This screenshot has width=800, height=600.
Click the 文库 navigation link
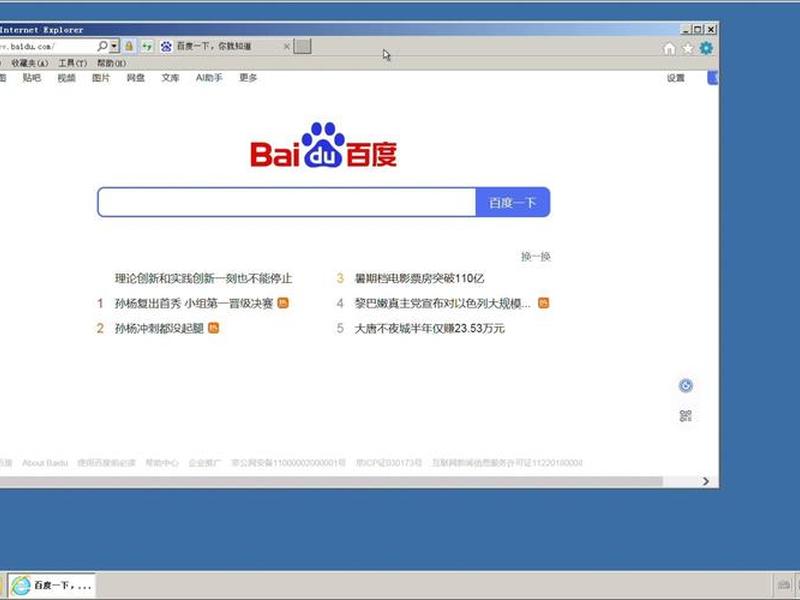tap(170, 78)
